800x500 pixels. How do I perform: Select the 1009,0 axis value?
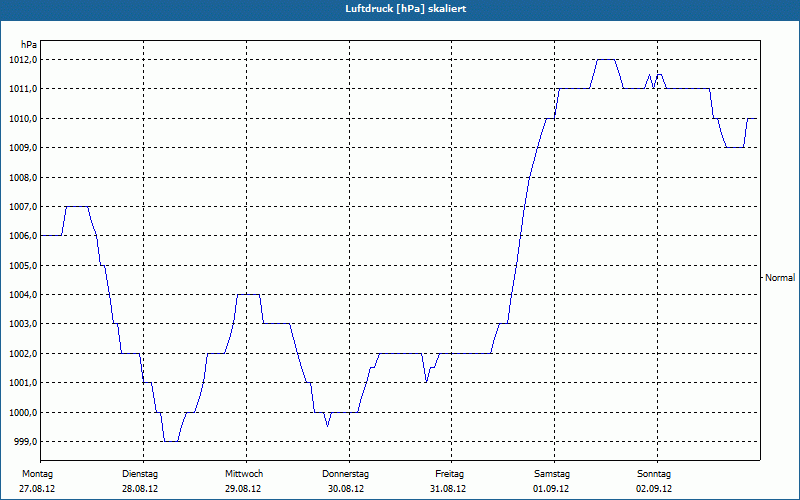(x=23, y=148)
